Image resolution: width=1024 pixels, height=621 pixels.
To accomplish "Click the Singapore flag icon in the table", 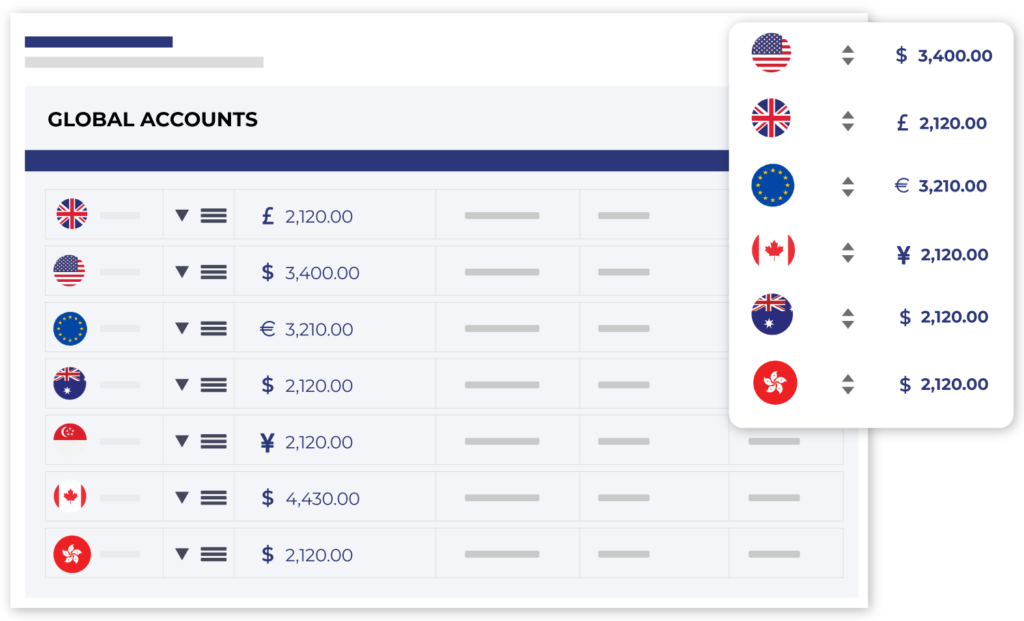I will pos(70,440).
